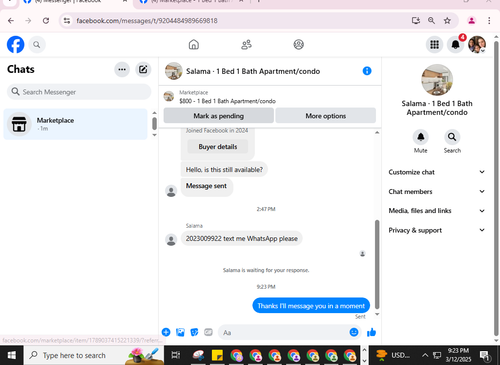The height and width of the screenshot is (365, 500).
Task: Open the Facebook logo home link
Action: [16, 44]
